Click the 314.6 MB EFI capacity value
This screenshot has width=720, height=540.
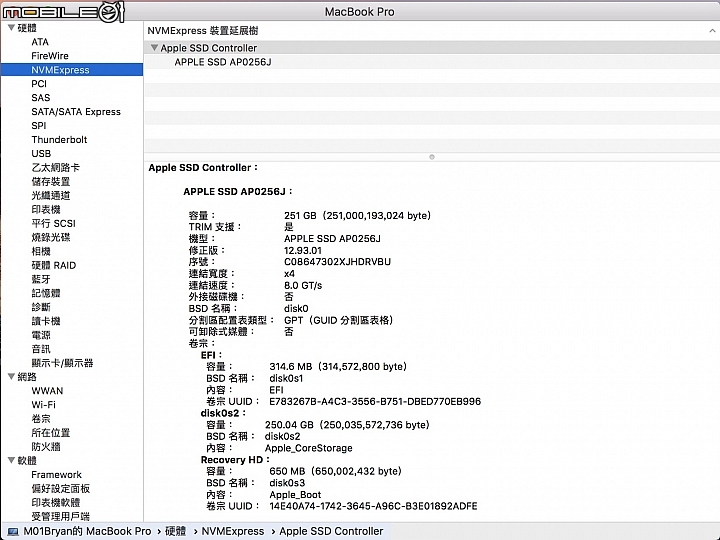click(x=338, y=367)
